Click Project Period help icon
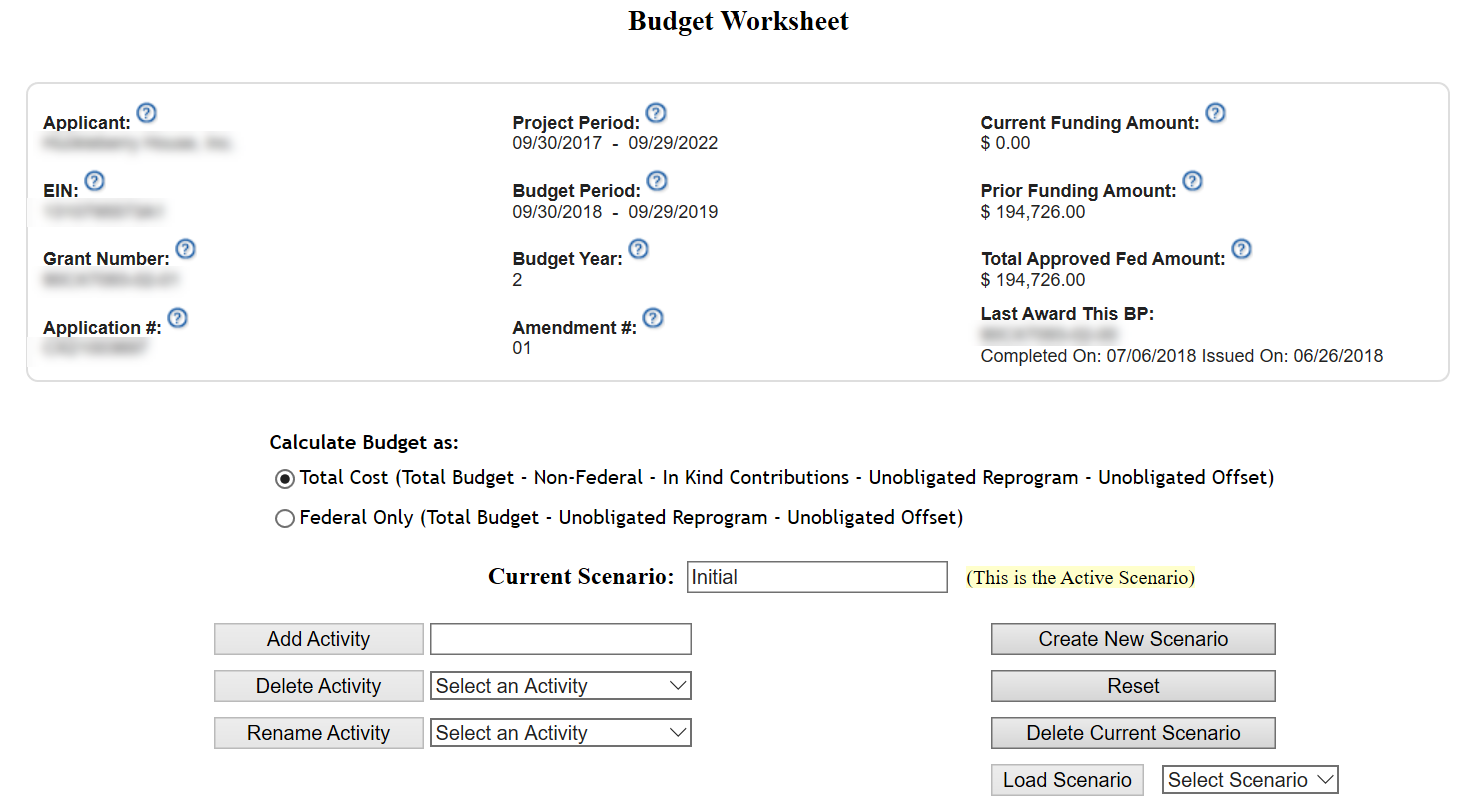This screenshot has width=1477, height=808. point(655,113)
